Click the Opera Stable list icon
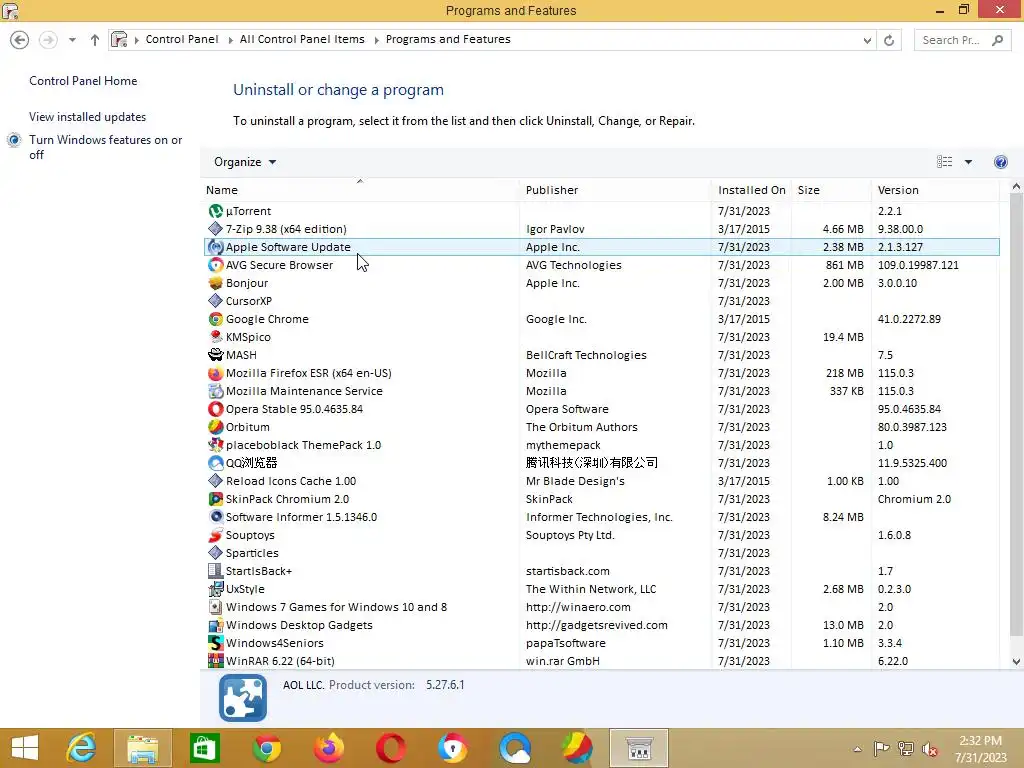1024x768 pixels. [x=216, y=409]
